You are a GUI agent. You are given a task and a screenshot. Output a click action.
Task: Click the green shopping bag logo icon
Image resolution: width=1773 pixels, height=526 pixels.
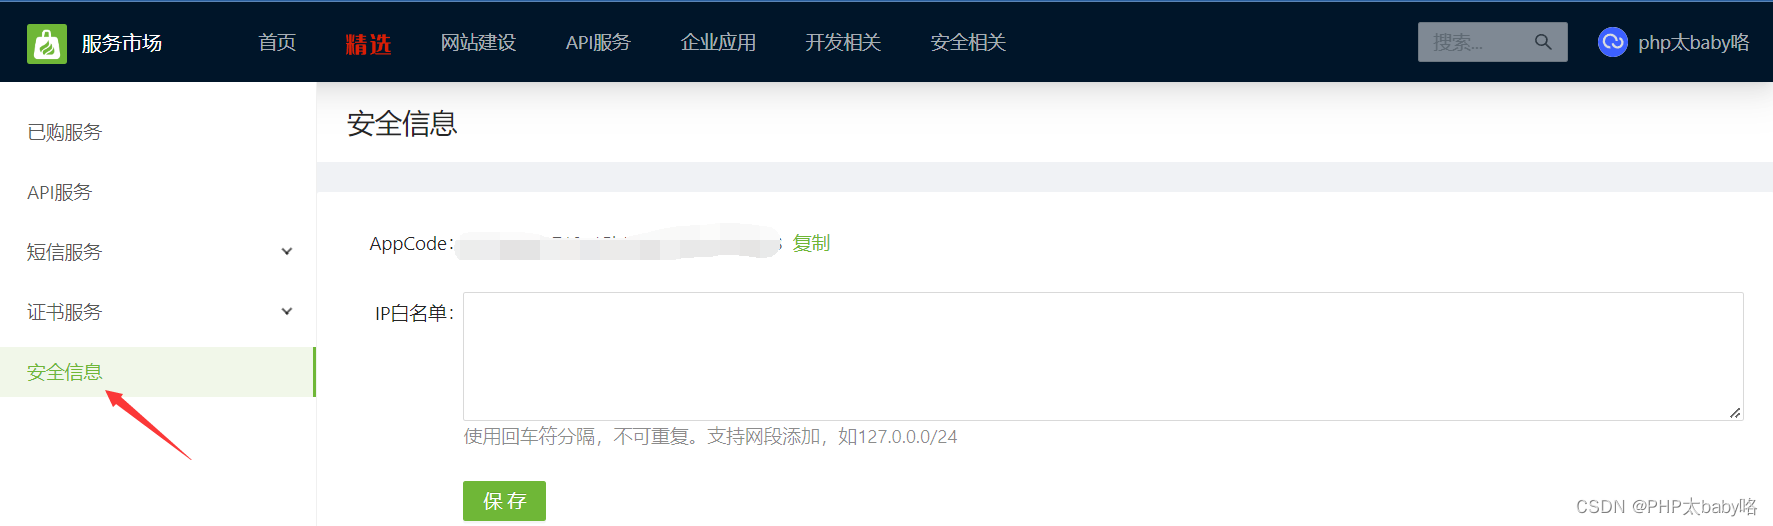click(47, 43)
